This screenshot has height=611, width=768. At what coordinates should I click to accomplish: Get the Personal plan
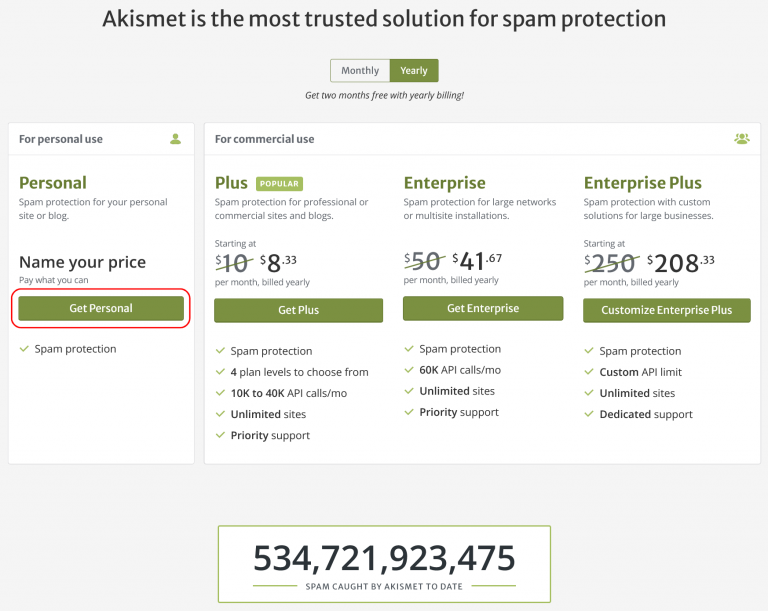tap(101, 308)
